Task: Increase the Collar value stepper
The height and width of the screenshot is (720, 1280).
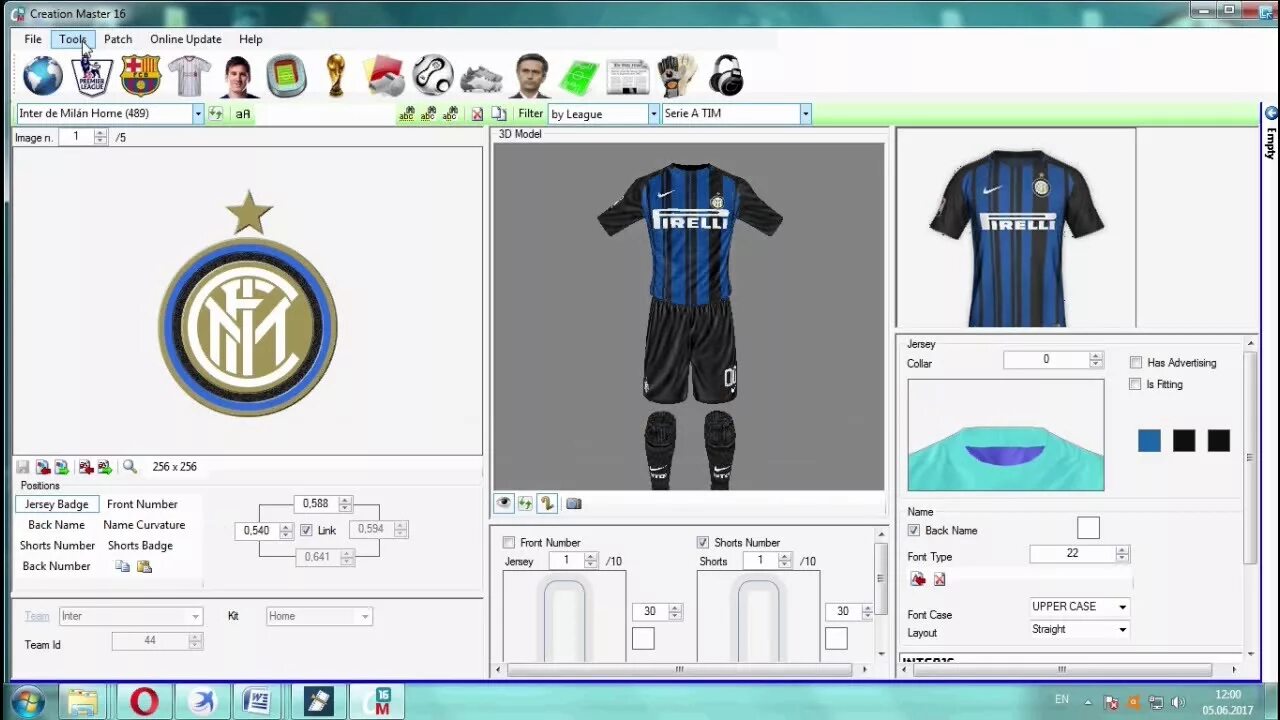Action: 1096,356
